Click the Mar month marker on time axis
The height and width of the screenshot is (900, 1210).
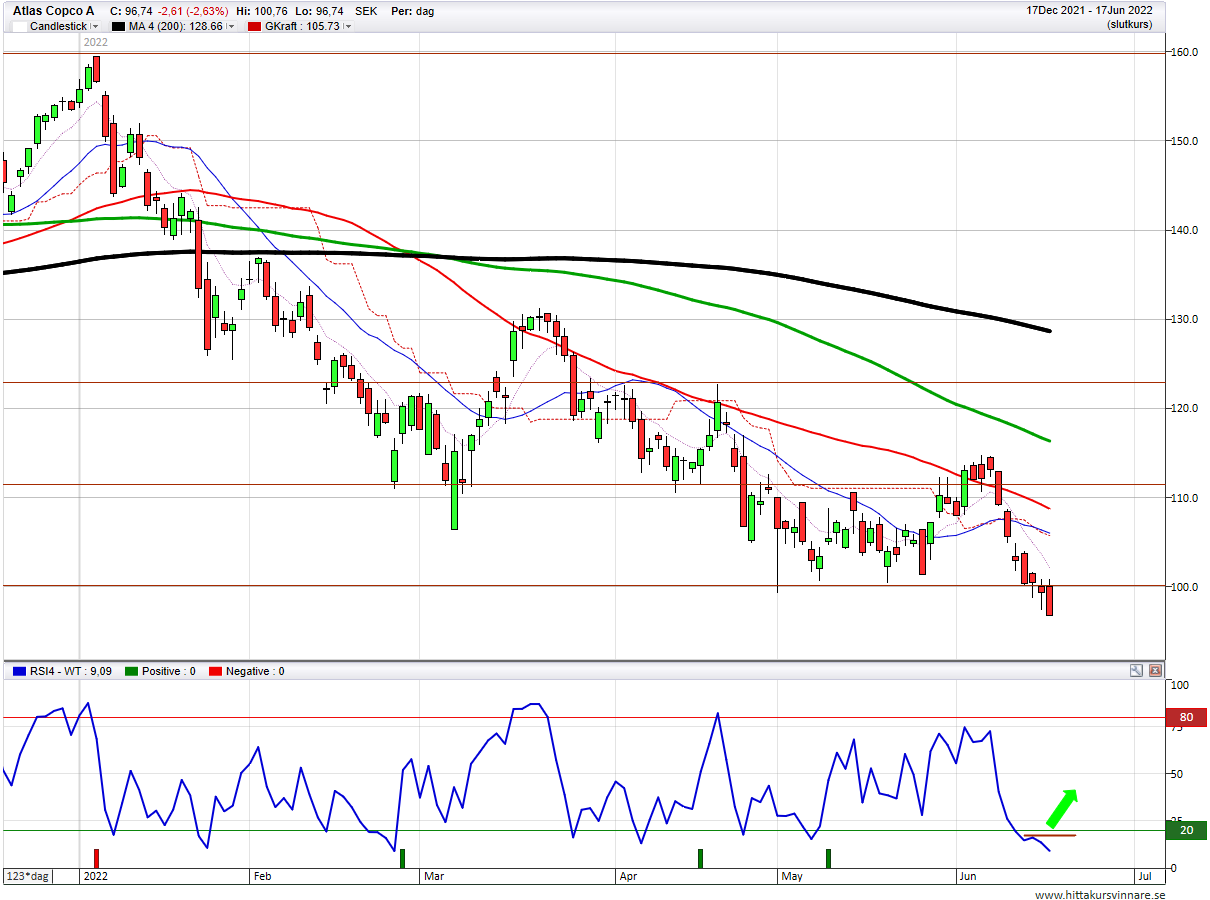point(434,876)
